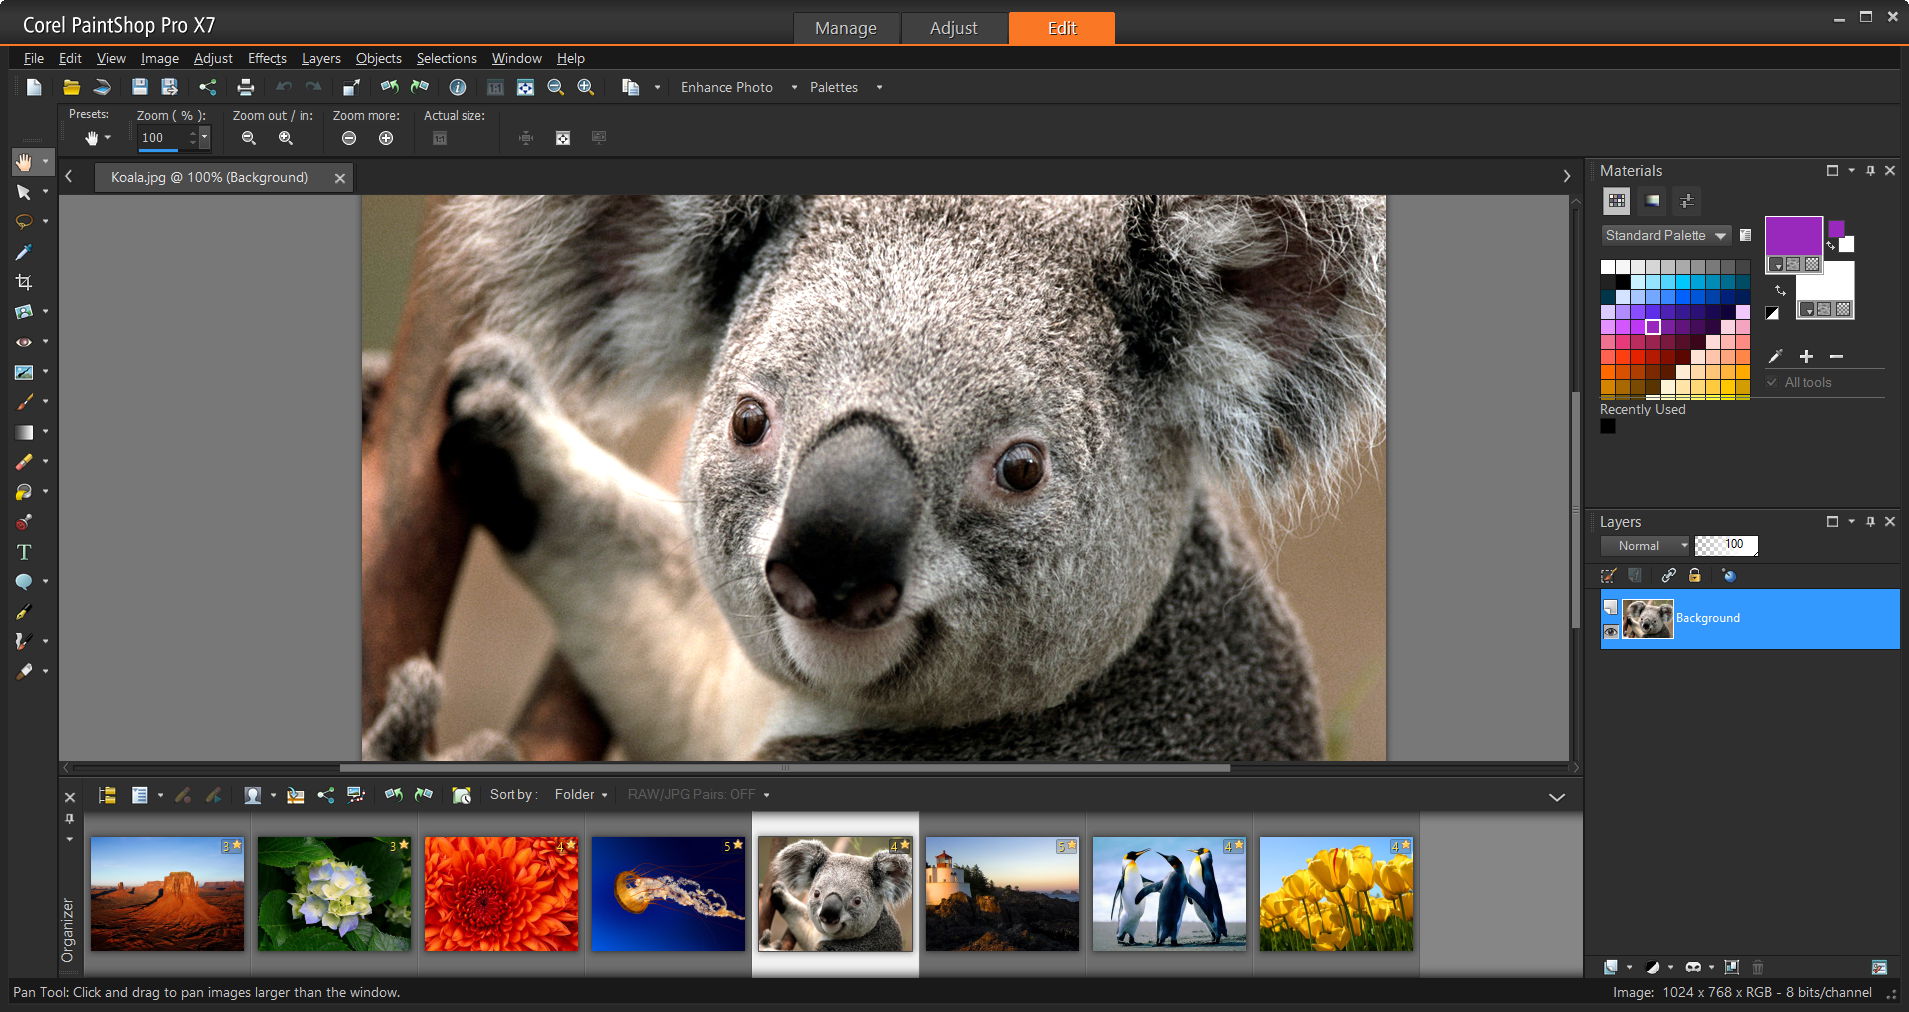Pick the Dropper tool in left toolbar
The width and height of the screenshot is (1909, 1012).
point(24,252)
